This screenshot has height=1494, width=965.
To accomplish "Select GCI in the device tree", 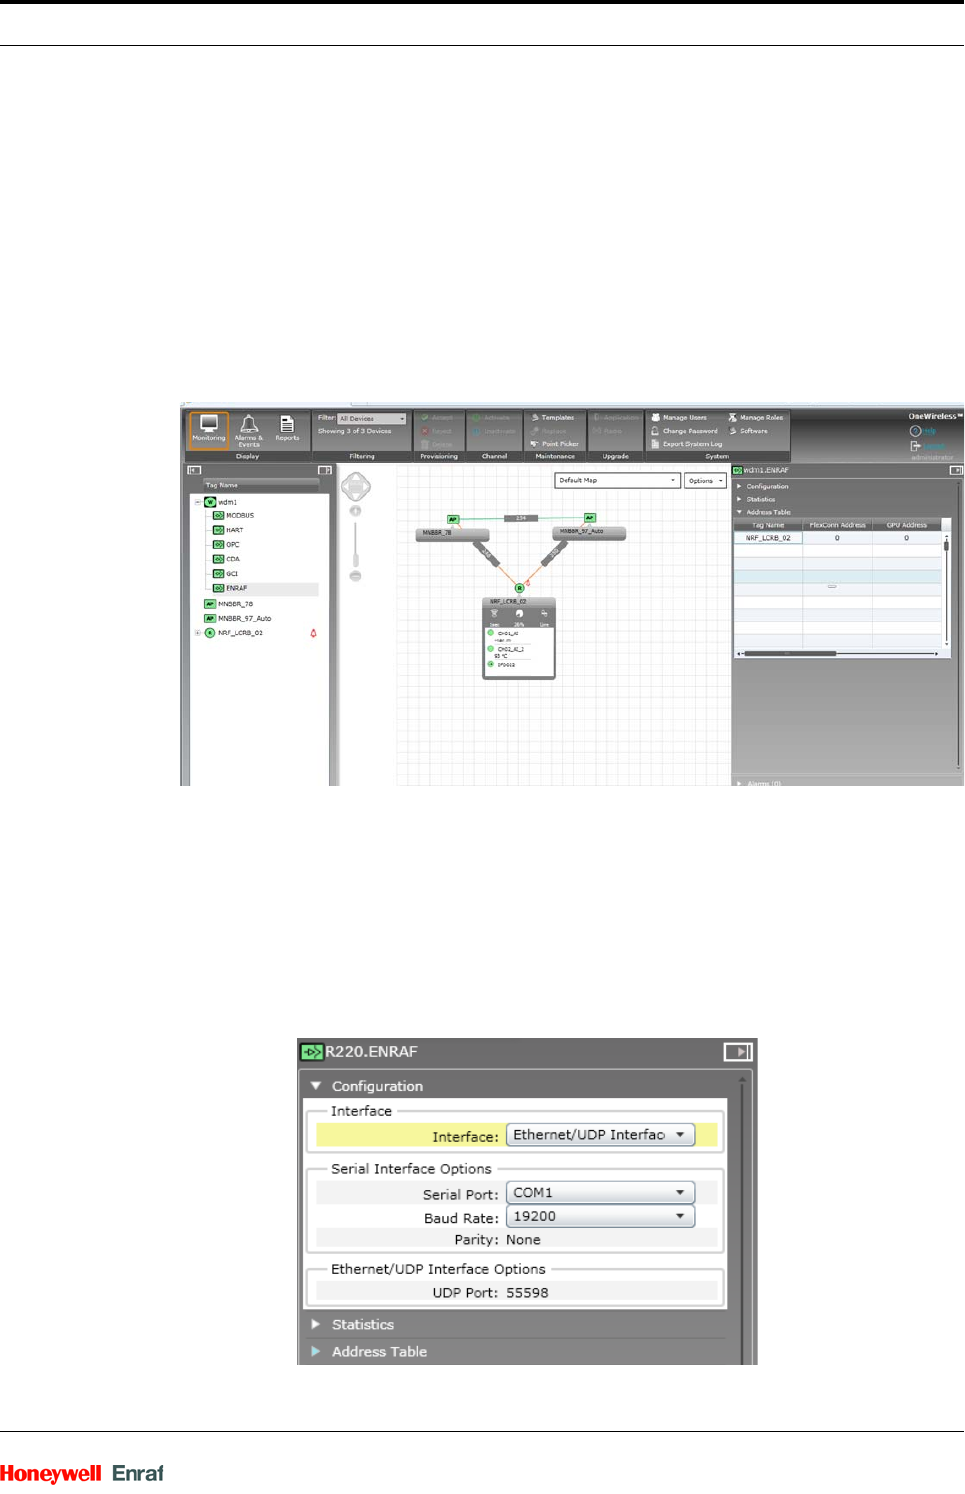I will pyautogui.click(x=225, y=574).
